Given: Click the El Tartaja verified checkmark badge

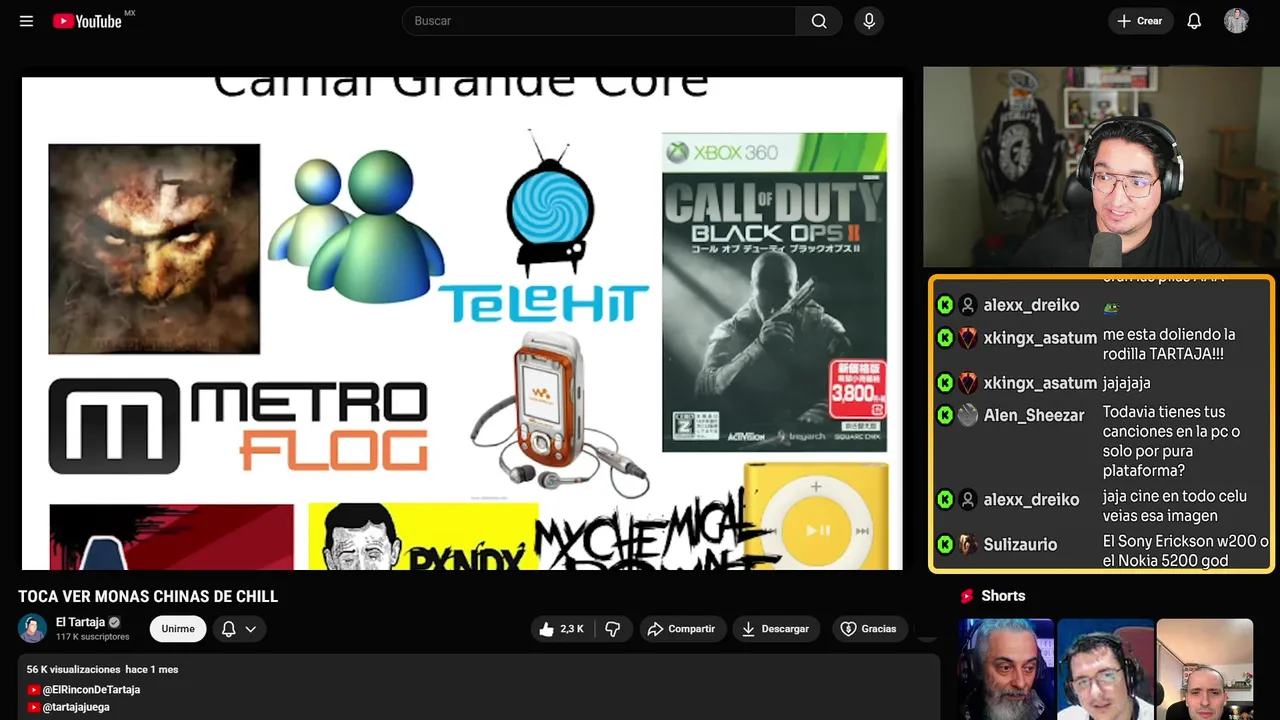Looking at the screenshot, I should coord(114,622).
